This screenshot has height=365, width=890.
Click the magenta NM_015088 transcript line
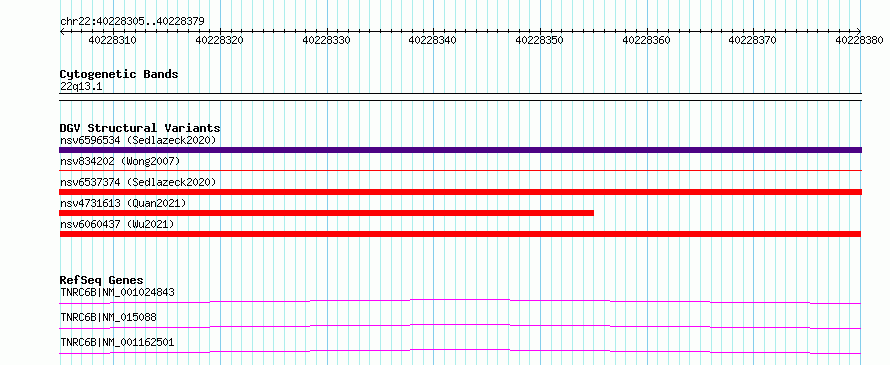click(460, 326)
